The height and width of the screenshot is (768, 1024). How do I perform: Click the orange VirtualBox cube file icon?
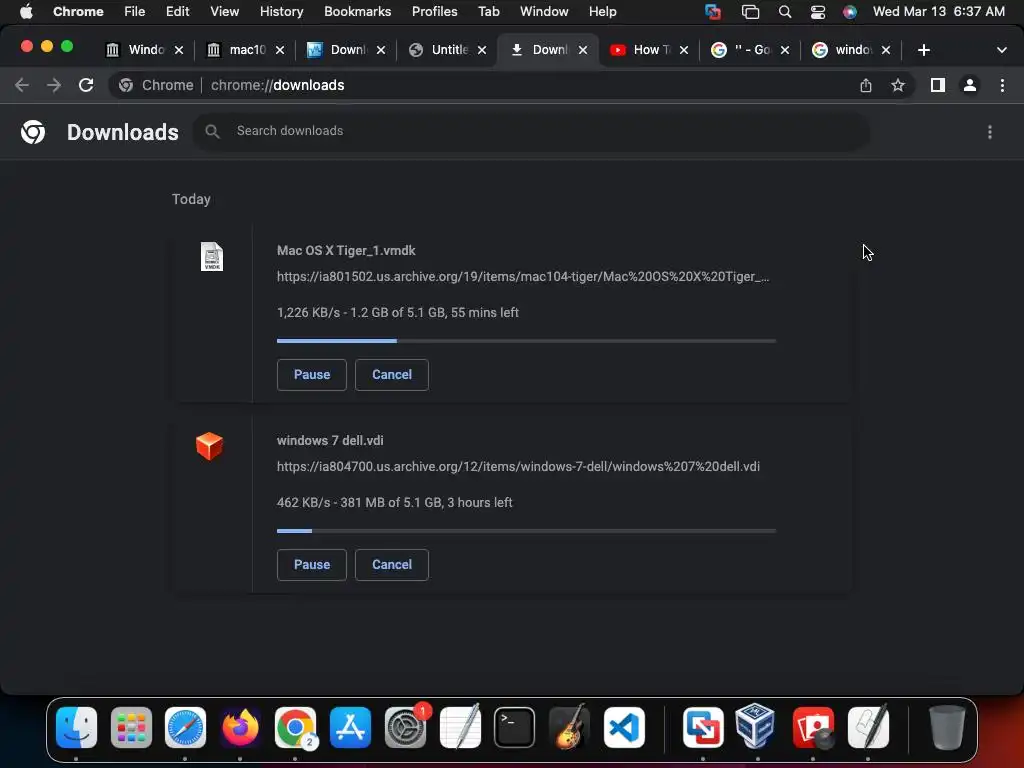pyautogui.click(x=210, y=446)
